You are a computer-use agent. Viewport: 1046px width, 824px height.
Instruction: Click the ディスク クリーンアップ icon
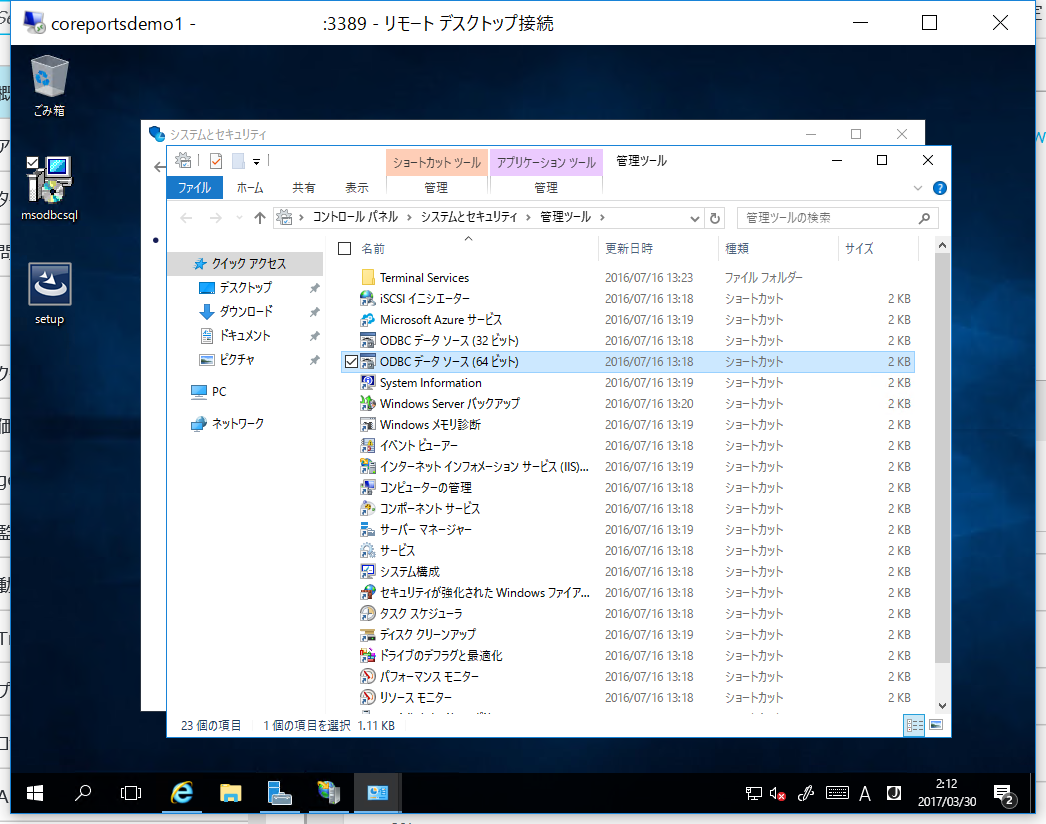click(x=368, y=635)
